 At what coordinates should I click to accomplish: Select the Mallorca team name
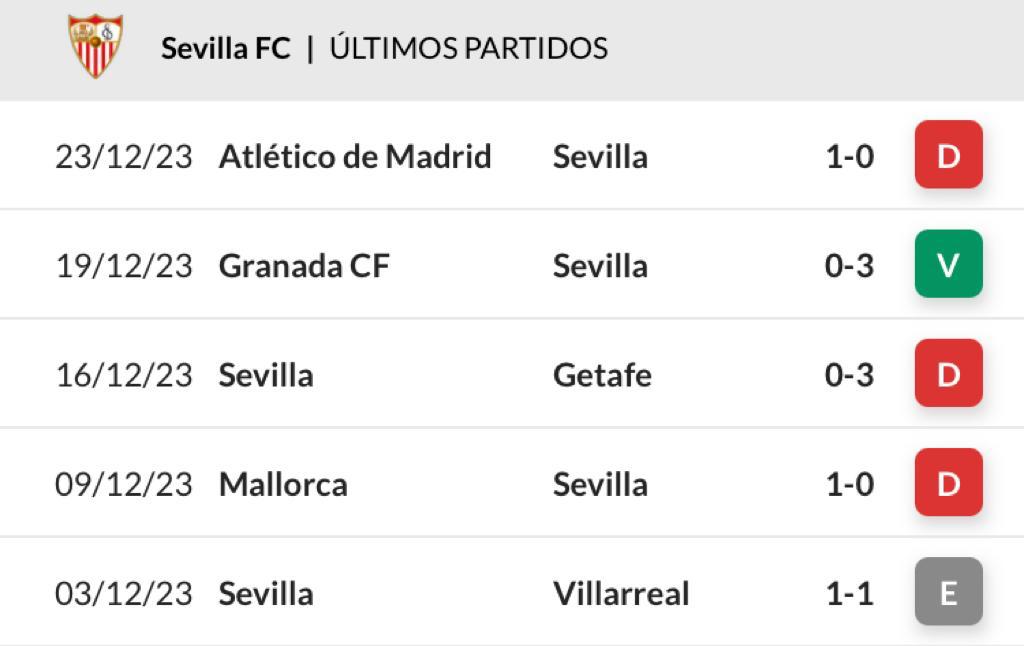tap(283, 485)
